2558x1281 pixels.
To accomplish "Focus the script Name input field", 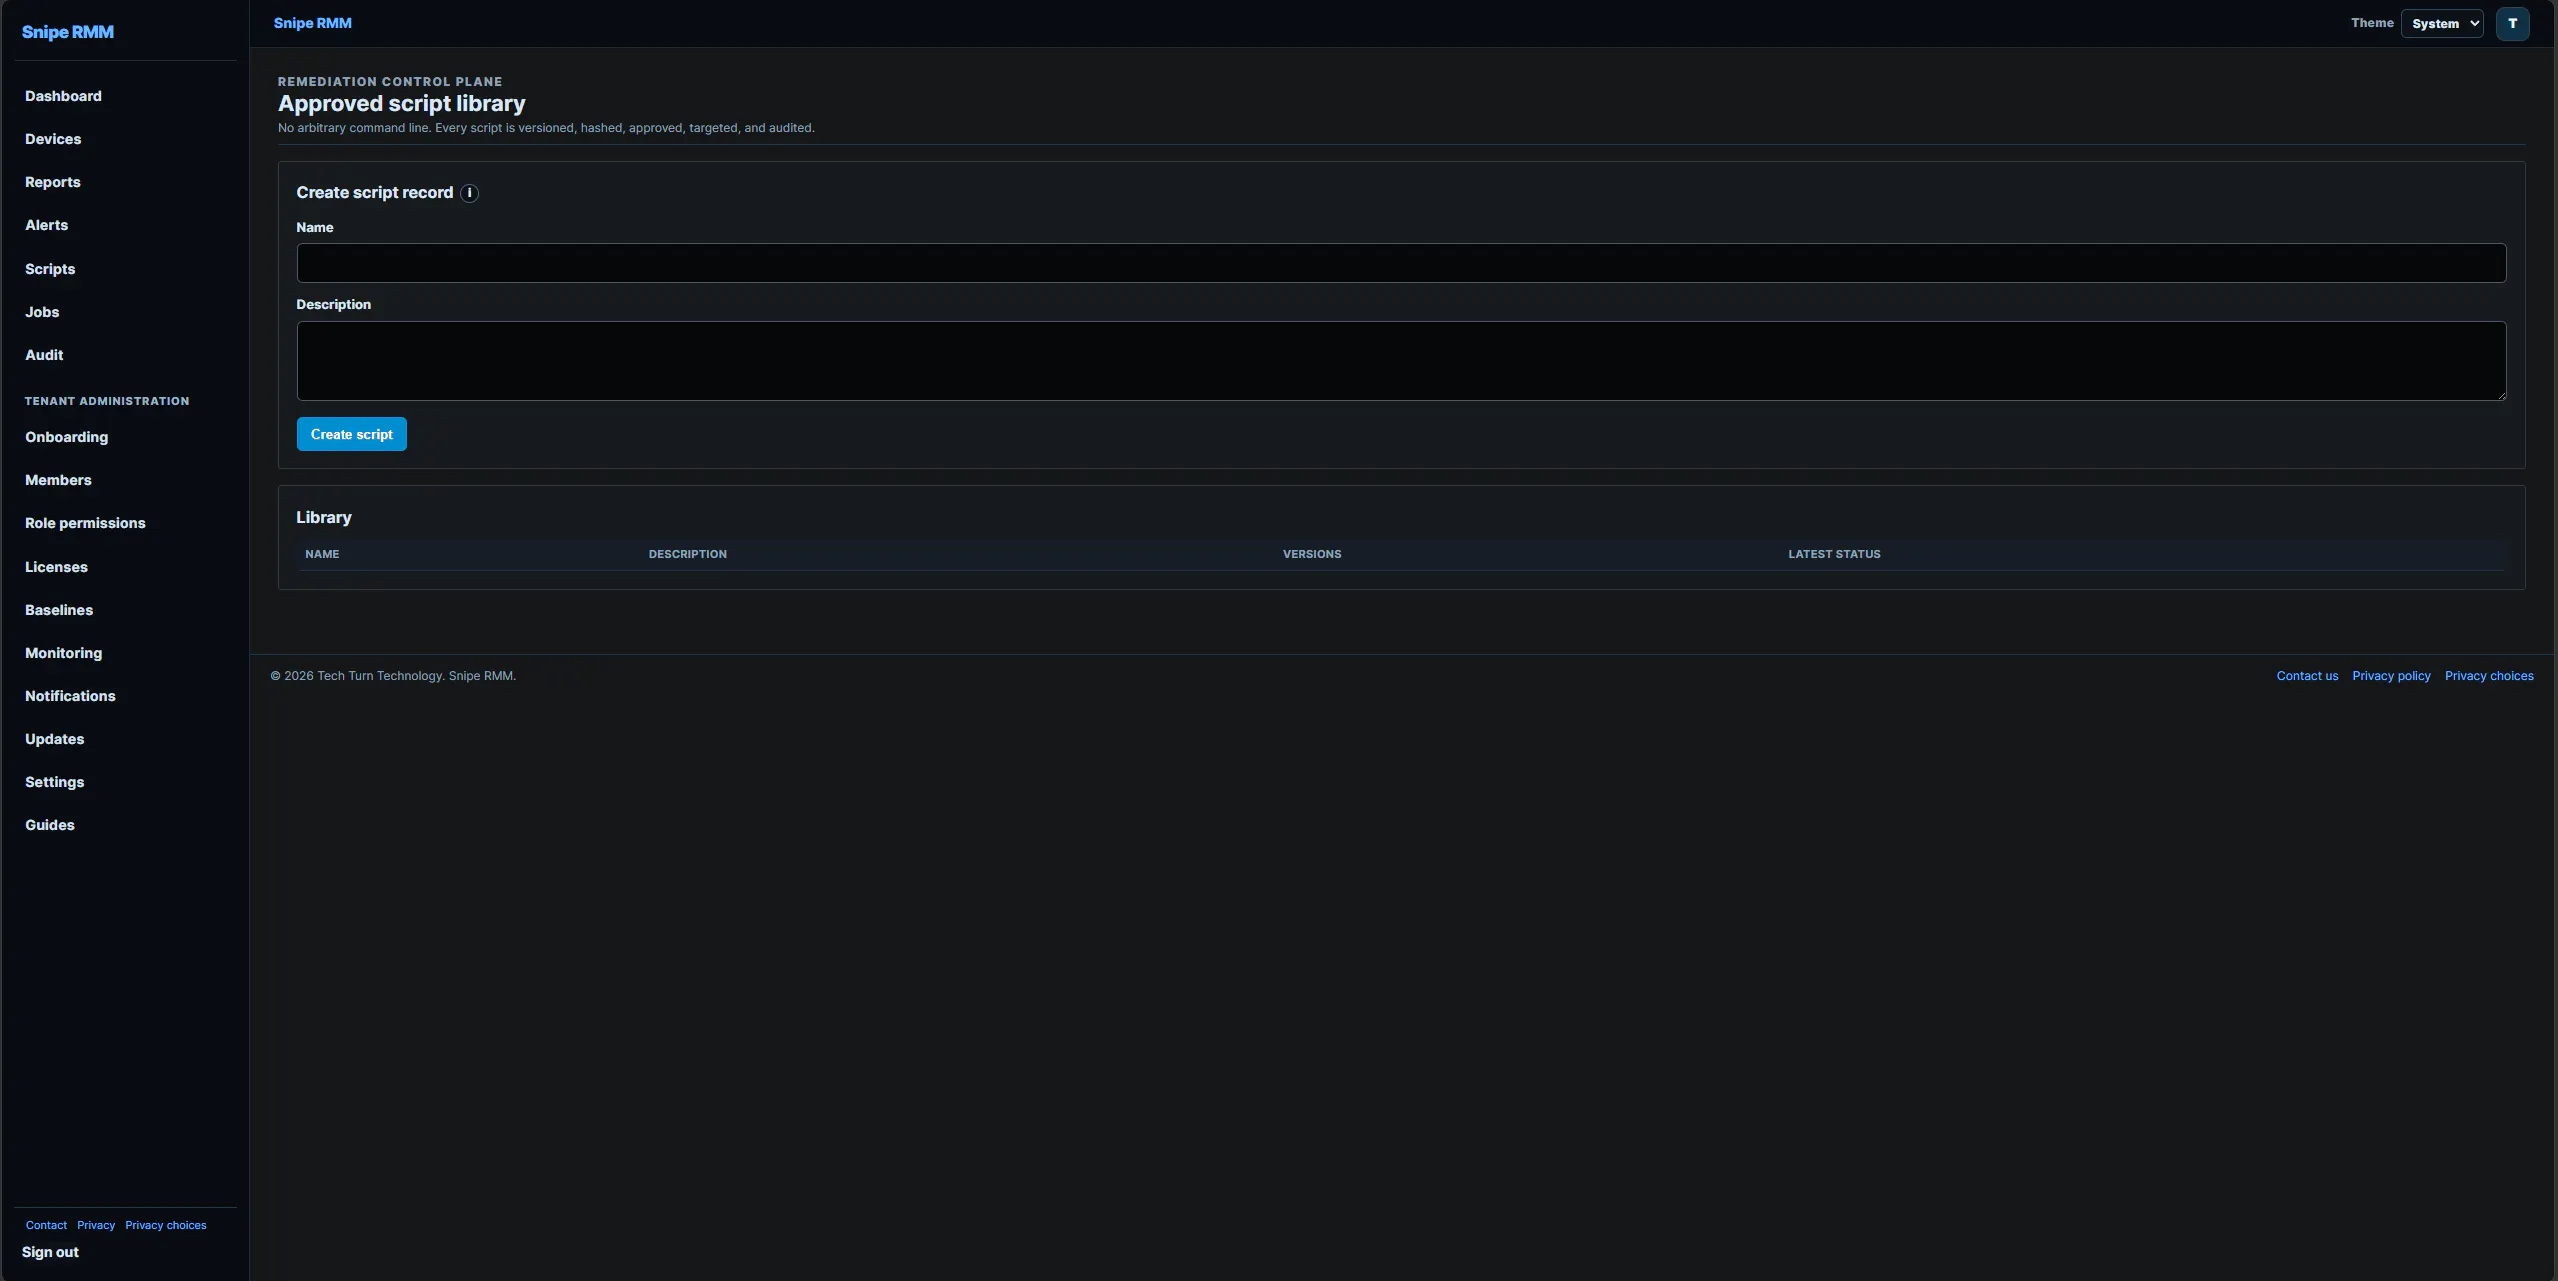I will pyautogui.click(x=1401, y=263).
